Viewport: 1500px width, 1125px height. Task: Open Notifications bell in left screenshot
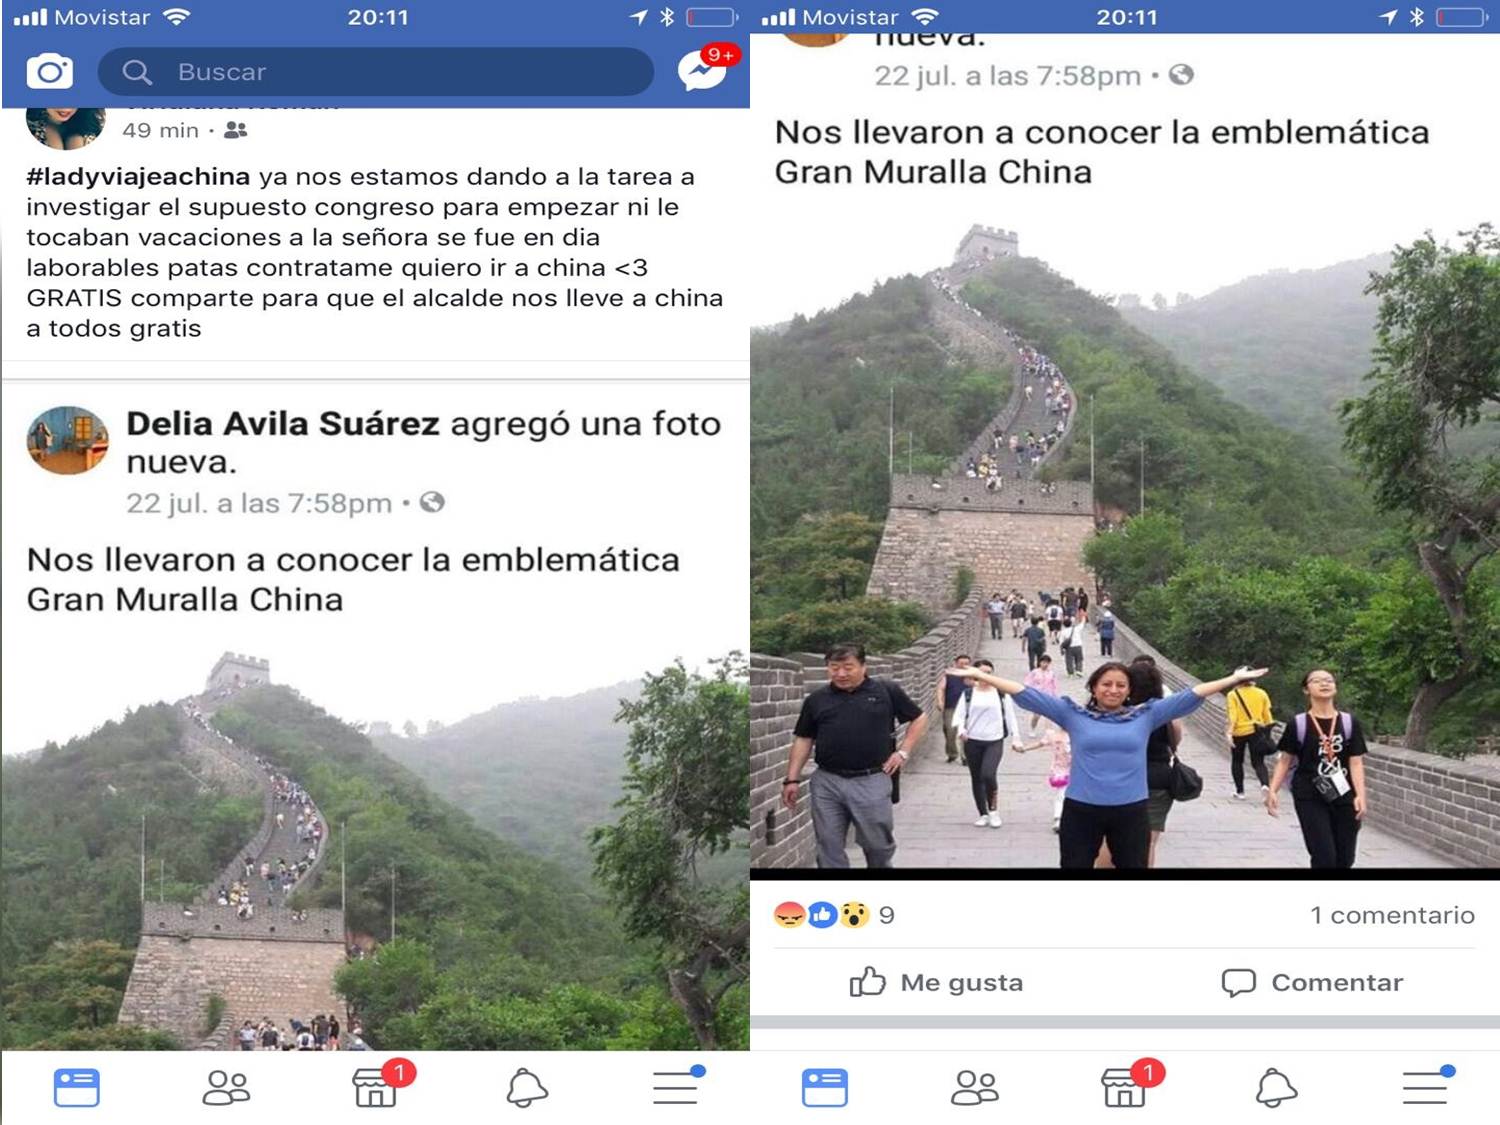pyautogui.click(x=527, y=1088)
